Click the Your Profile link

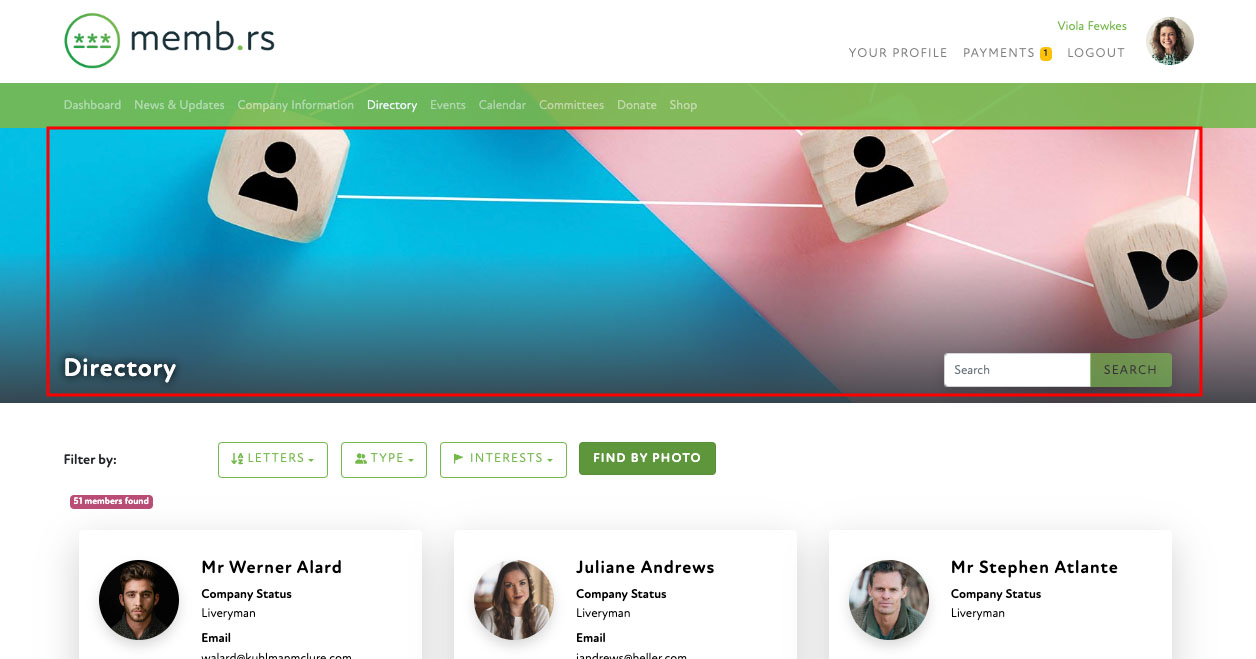898,53
